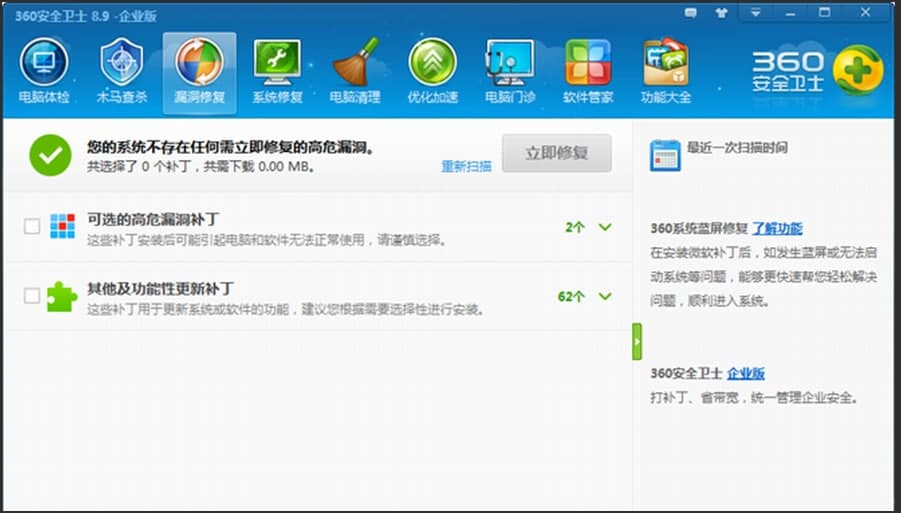Viewport: 901px width, 513px height.
Task: Maximize the 360安全卫士 window
Action: pos(825,12)
